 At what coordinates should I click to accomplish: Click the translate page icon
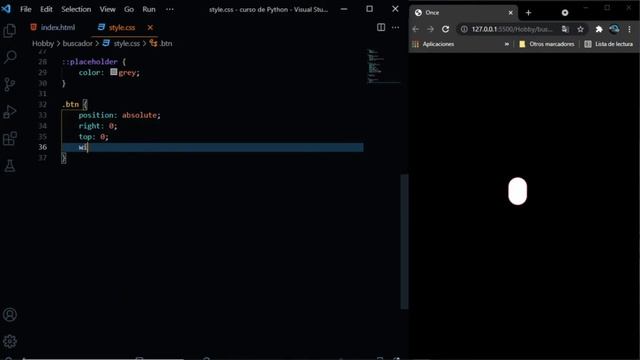coord(565,29)
